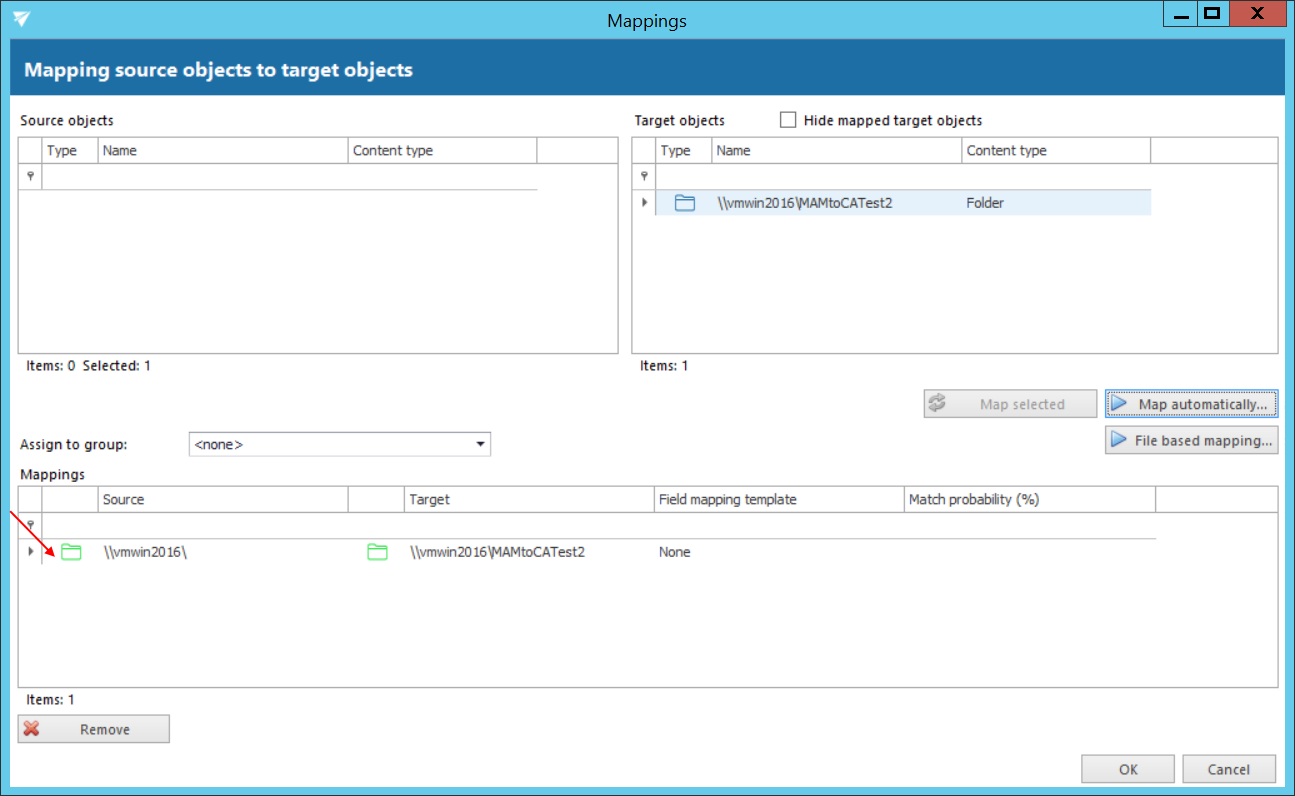The image size is (1295, 796).
Task: Enable Hide mapped target objects checkbox
Action: tap(788, 120)
